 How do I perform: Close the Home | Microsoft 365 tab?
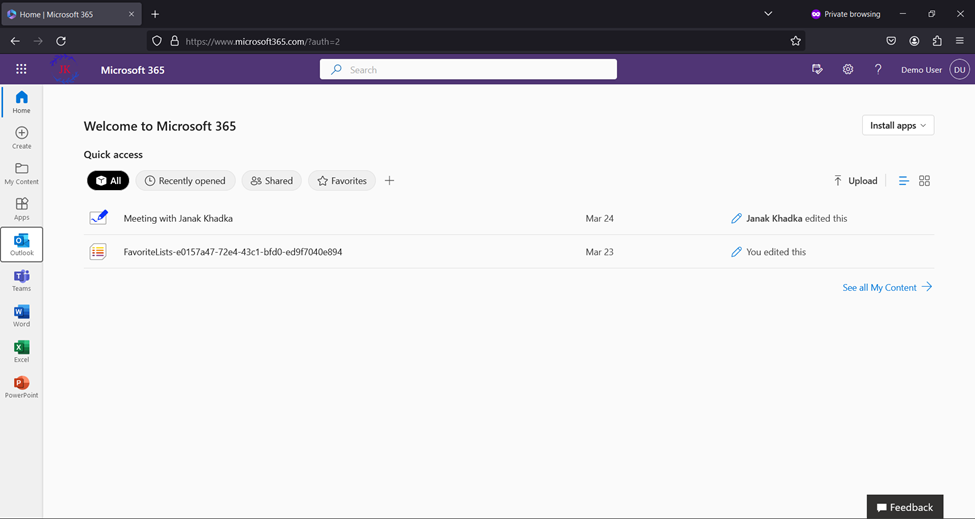point(131,14)
